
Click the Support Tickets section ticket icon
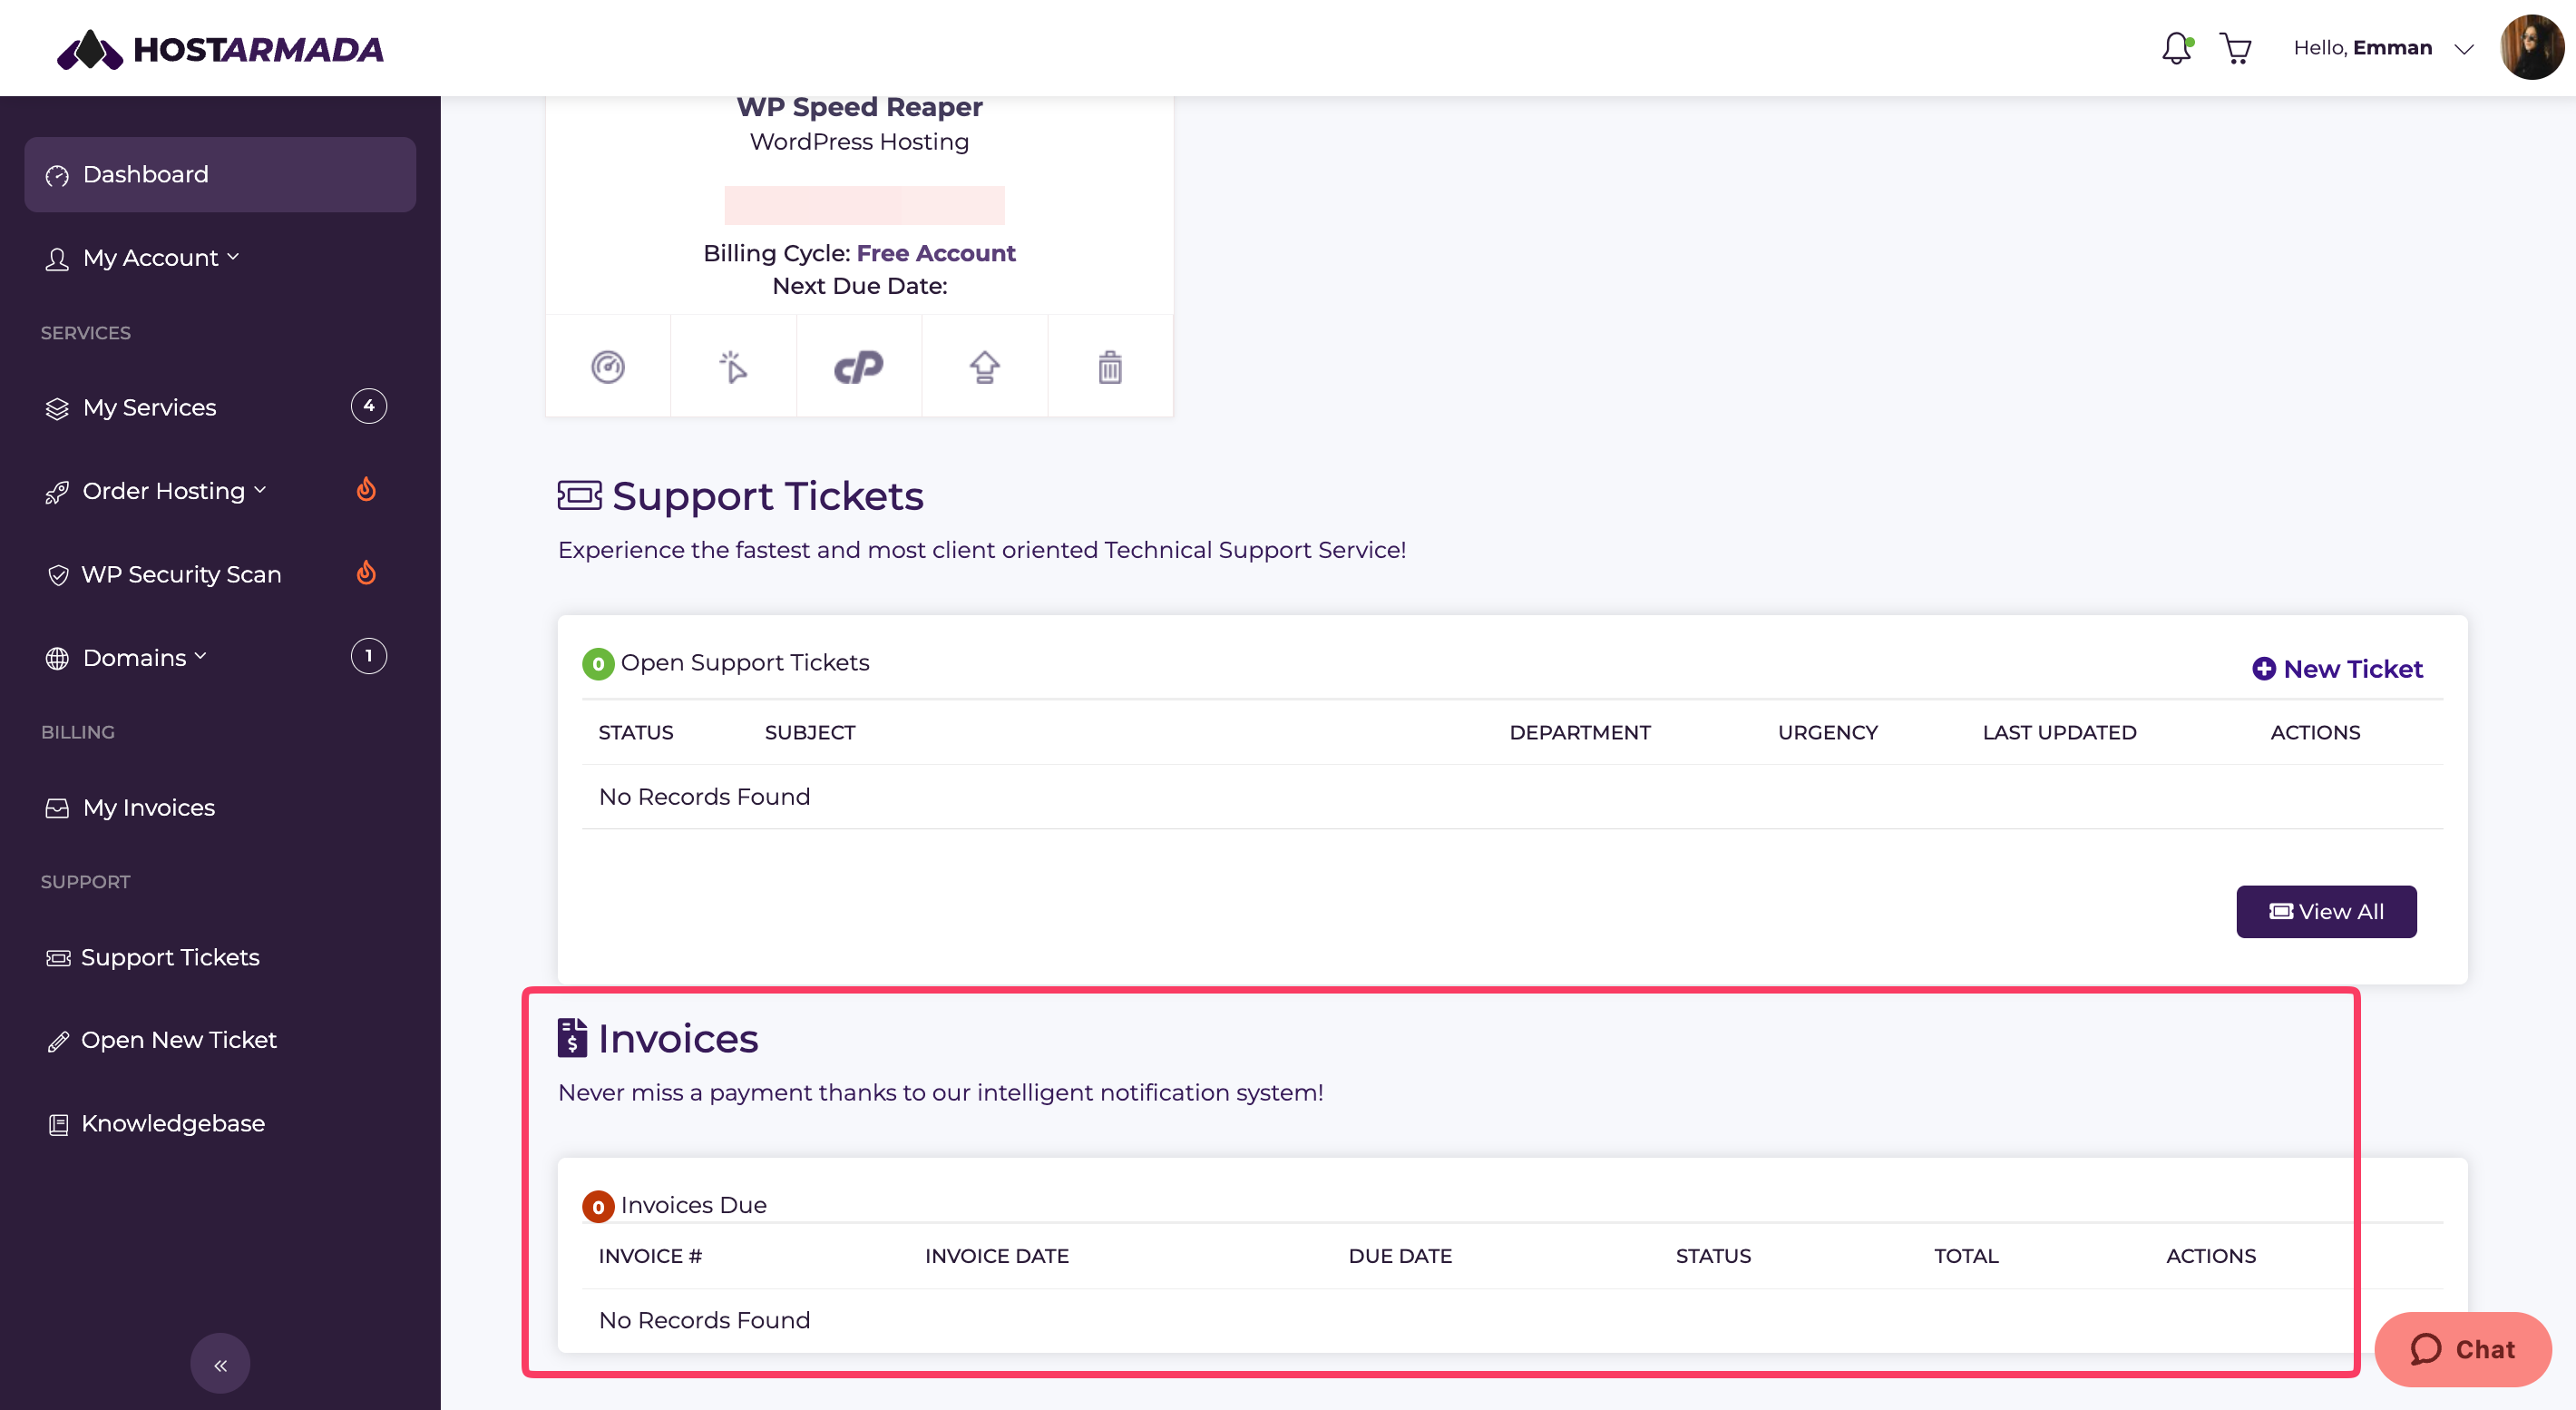tap(580, 496)
